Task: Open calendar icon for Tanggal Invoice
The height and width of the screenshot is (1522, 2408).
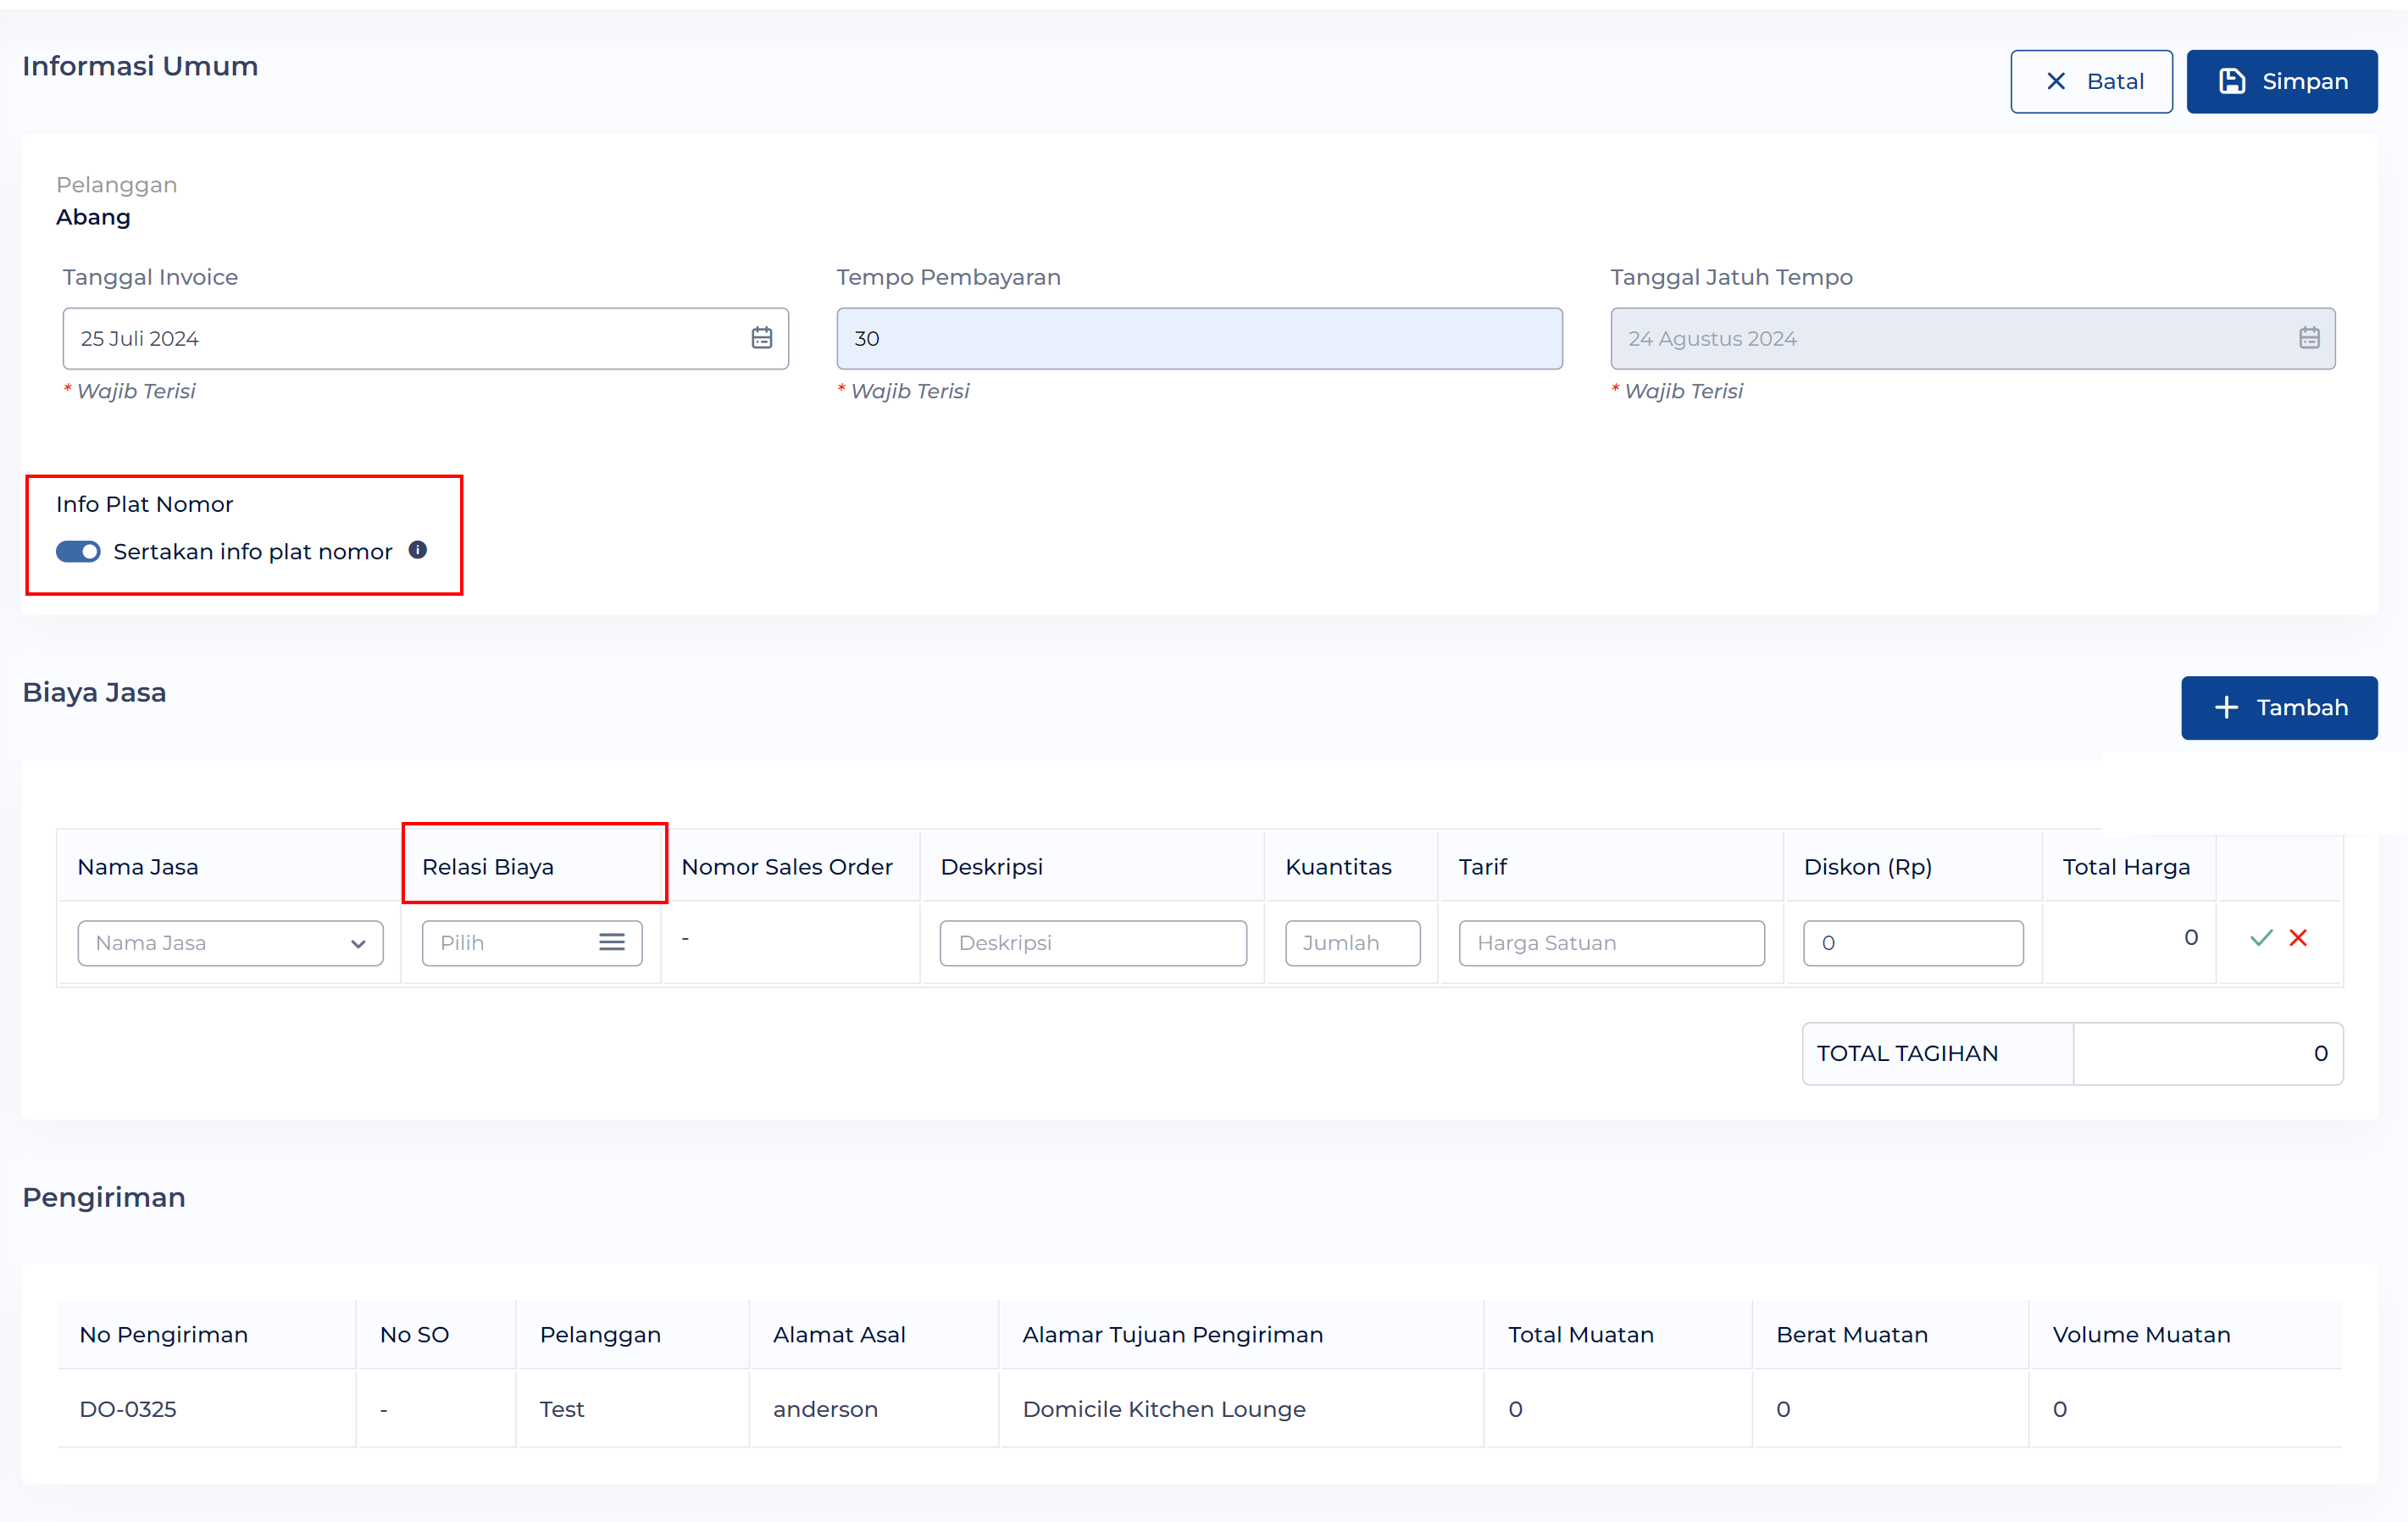Action: (x=761, y=338)
